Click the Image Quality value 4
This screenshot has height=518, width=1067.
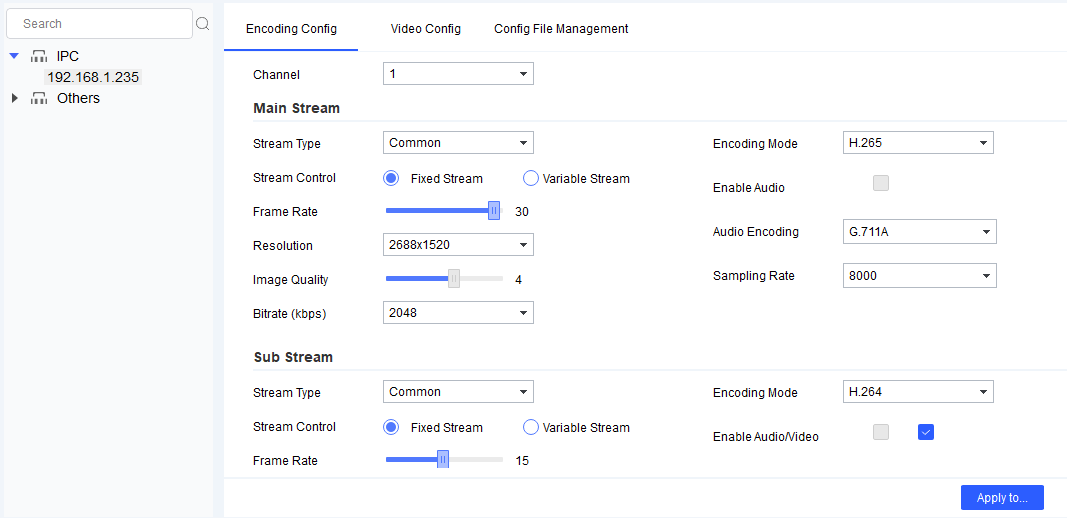519,279
